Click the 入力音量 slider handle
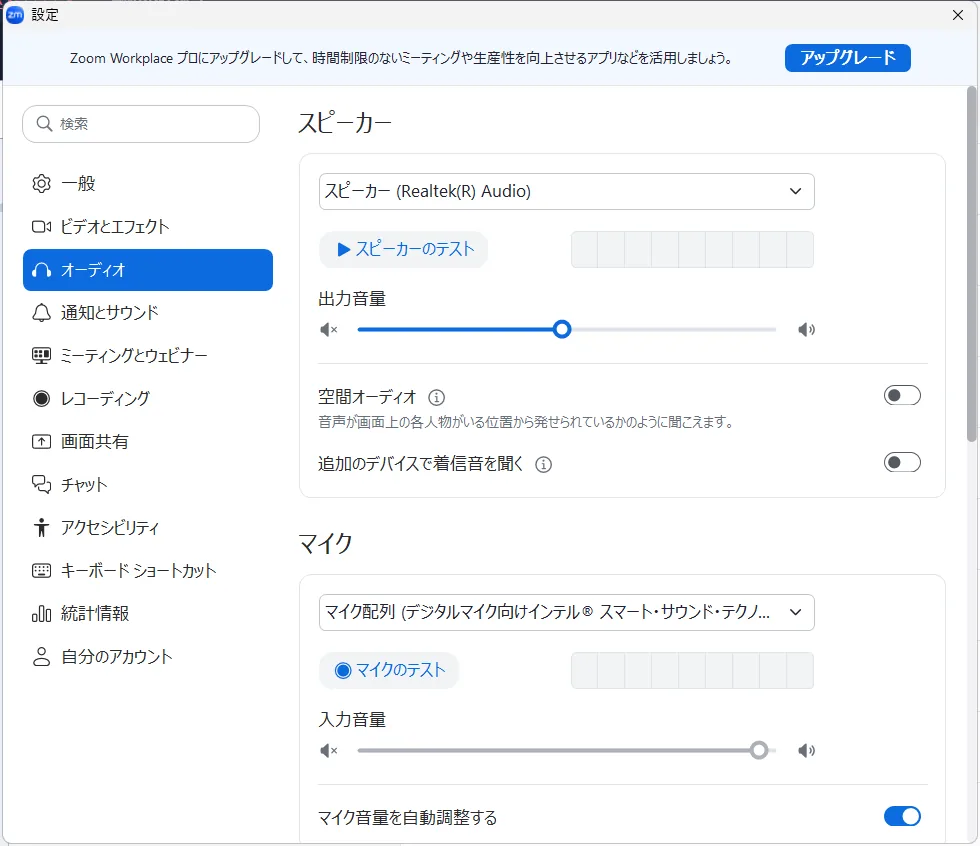This screenshot has height=846, width=980. pos(759,750)
